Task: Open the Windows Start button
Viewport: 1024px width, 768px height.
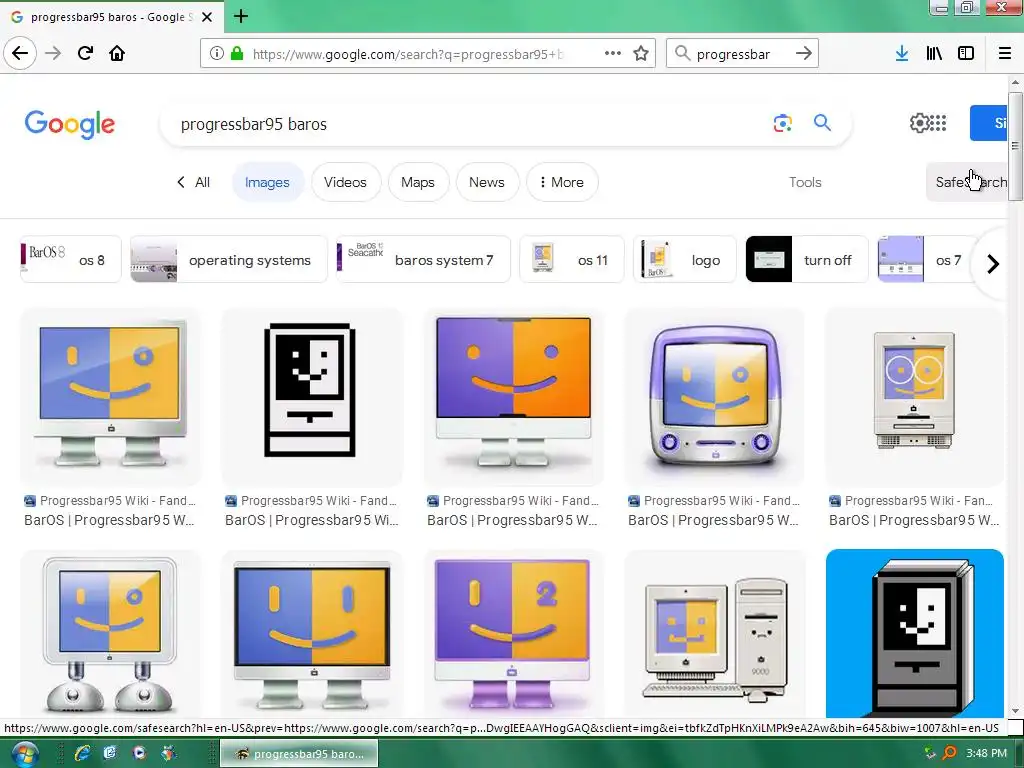Action: 24,754
